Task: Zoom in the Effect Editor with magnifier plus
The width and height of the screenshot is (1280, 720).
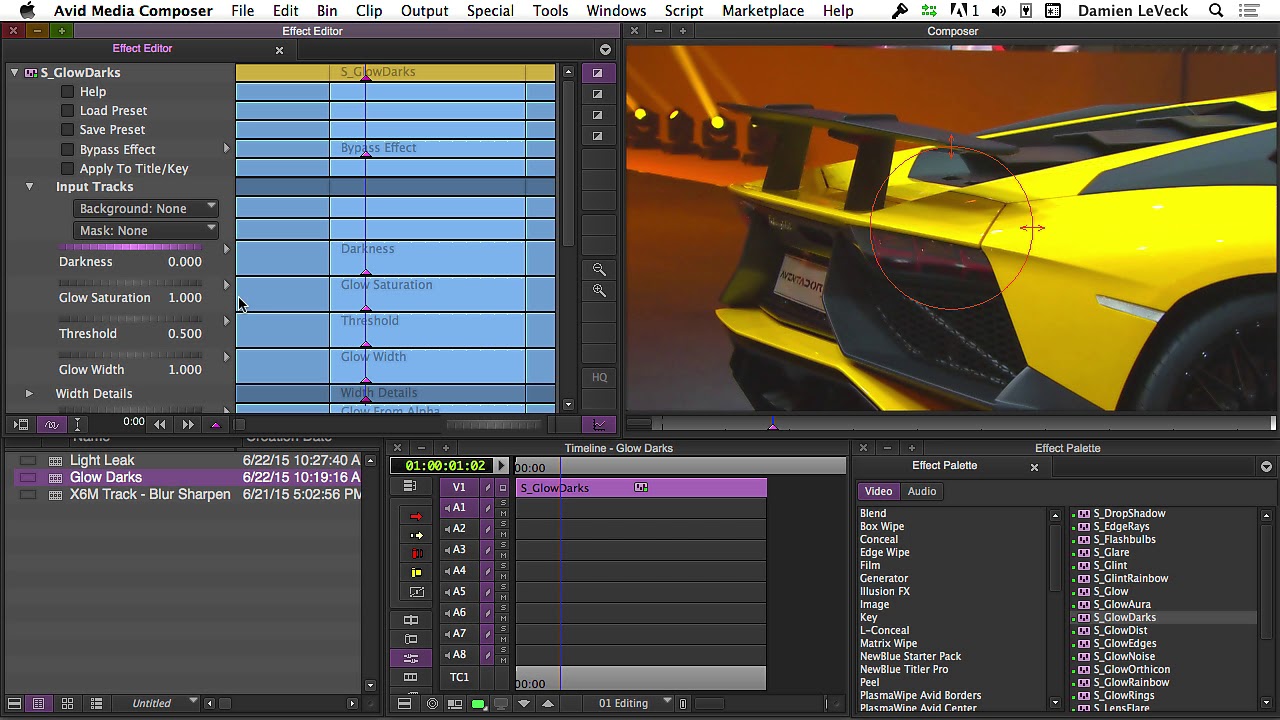Action: click(x=599, y=291)
